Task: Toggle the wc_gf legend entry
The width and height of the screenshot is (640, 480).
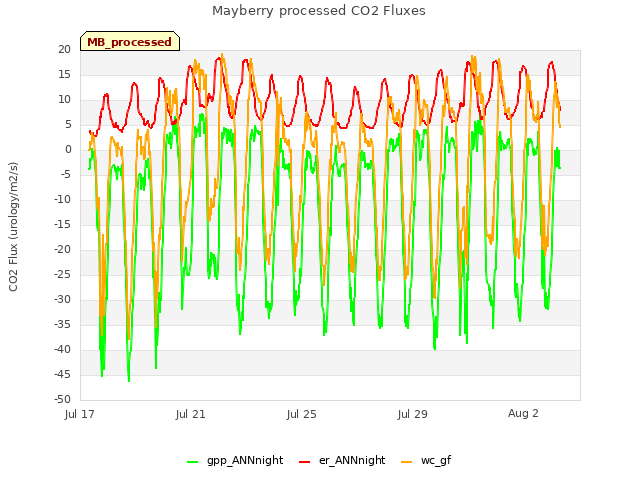Action: click(426, 461)
